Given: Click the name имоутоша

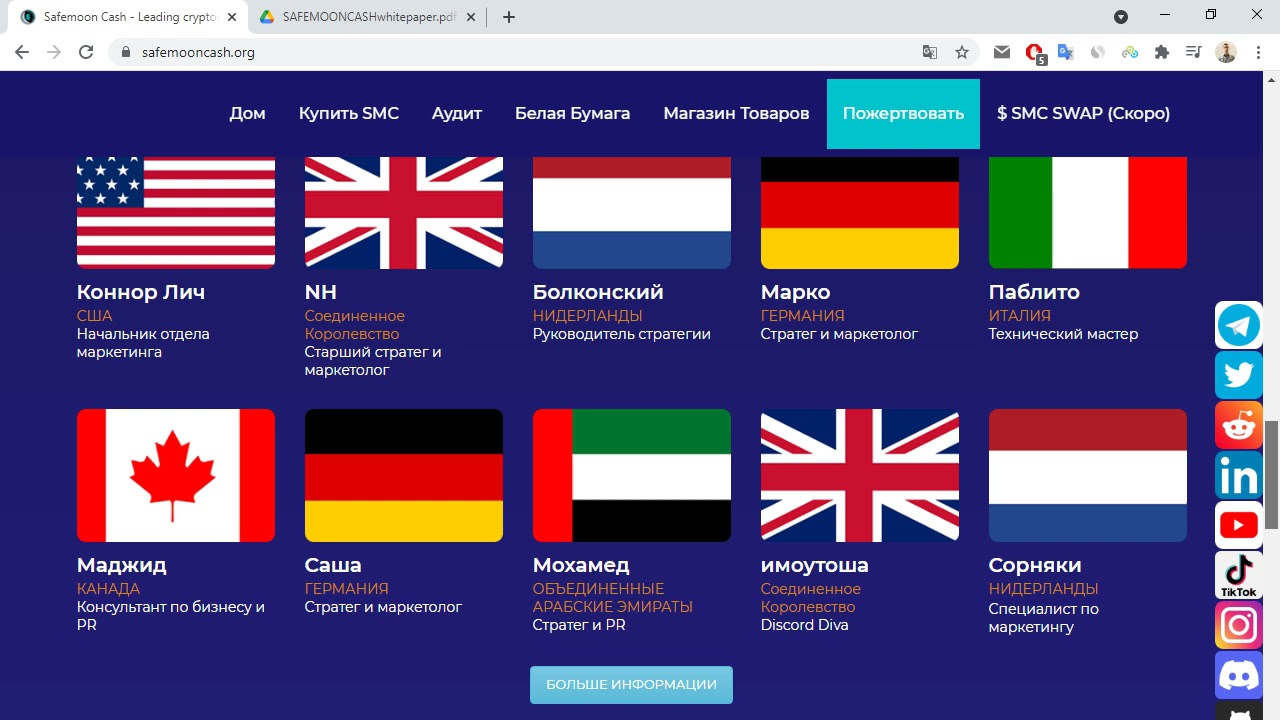Looking at the screenshot, I should pos(815,565).
